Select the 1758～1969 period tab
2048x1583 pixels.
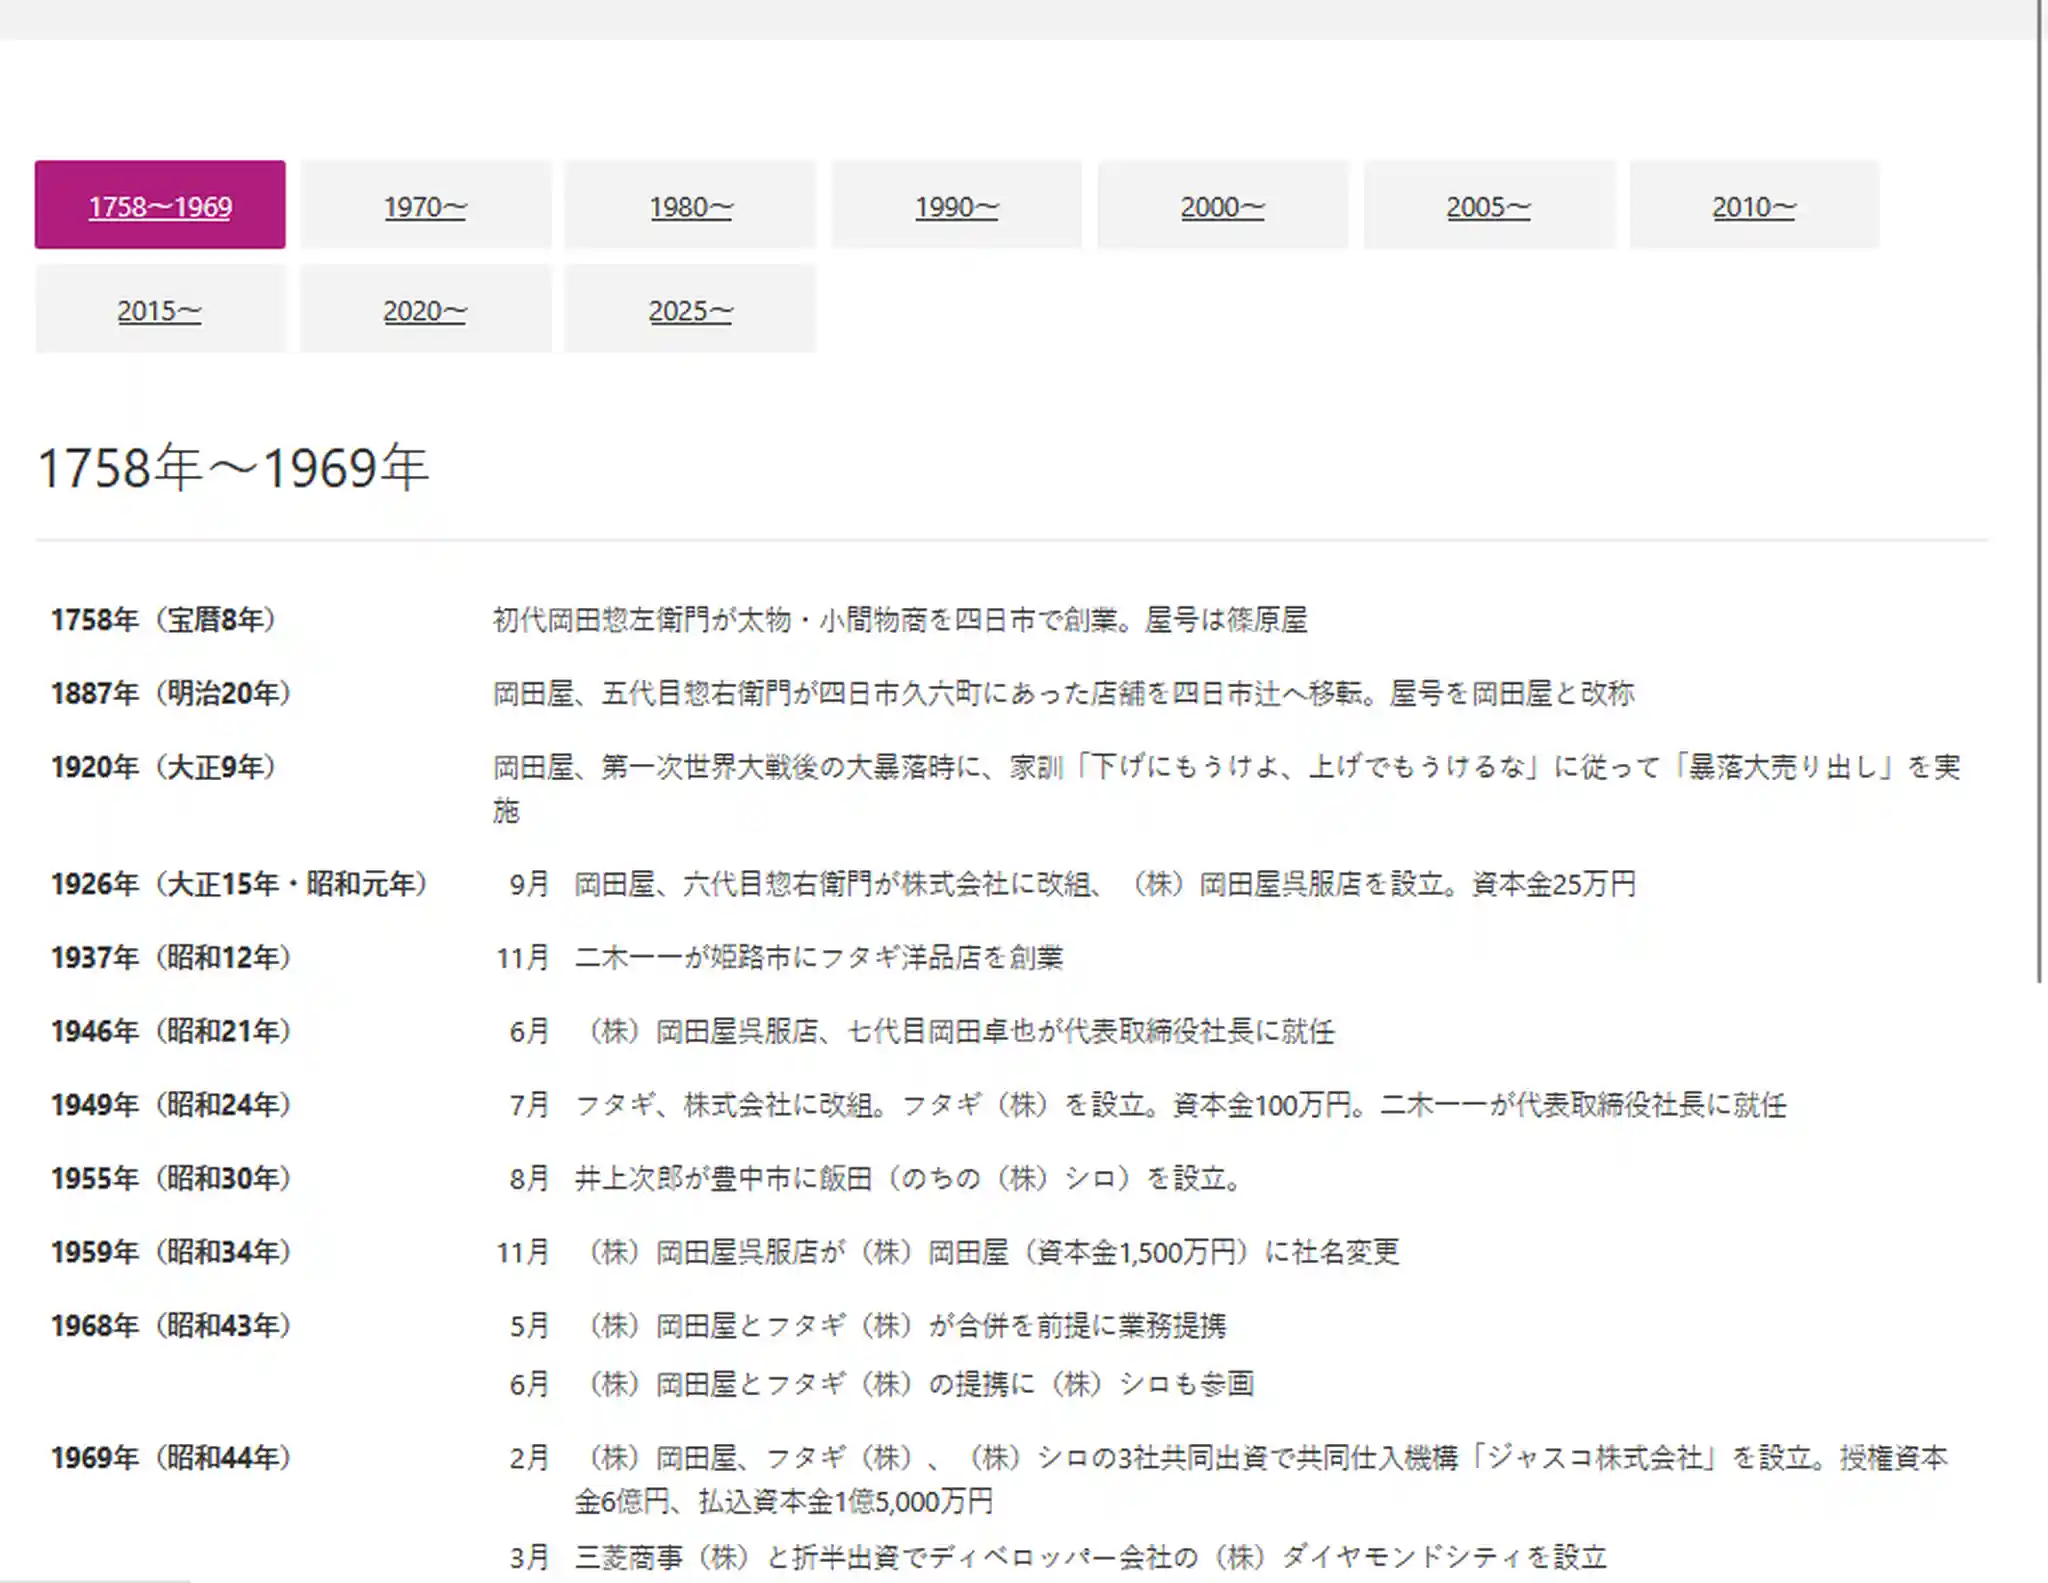tap(160, 205)
